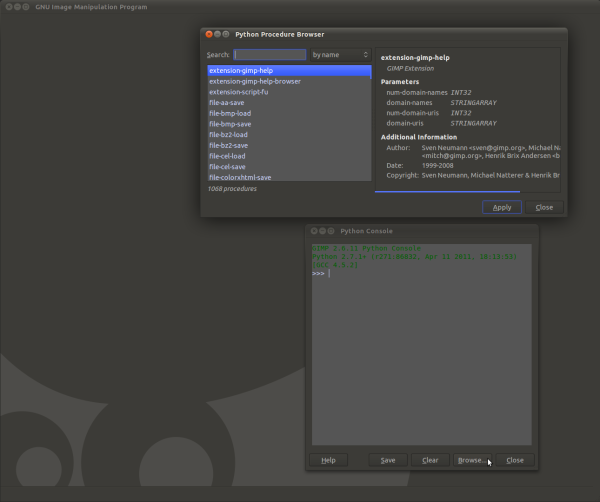Image resolution: width=600 pixels, height=502 pixels.
Task: Open the 'by name' search type dropdown
Action: pyautogui.click(x=341, y=55)
